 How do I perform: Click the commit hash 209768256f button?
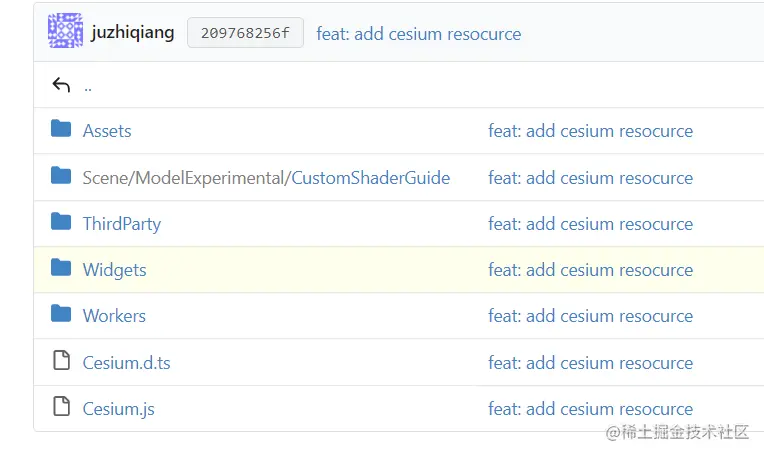point(245,33)
